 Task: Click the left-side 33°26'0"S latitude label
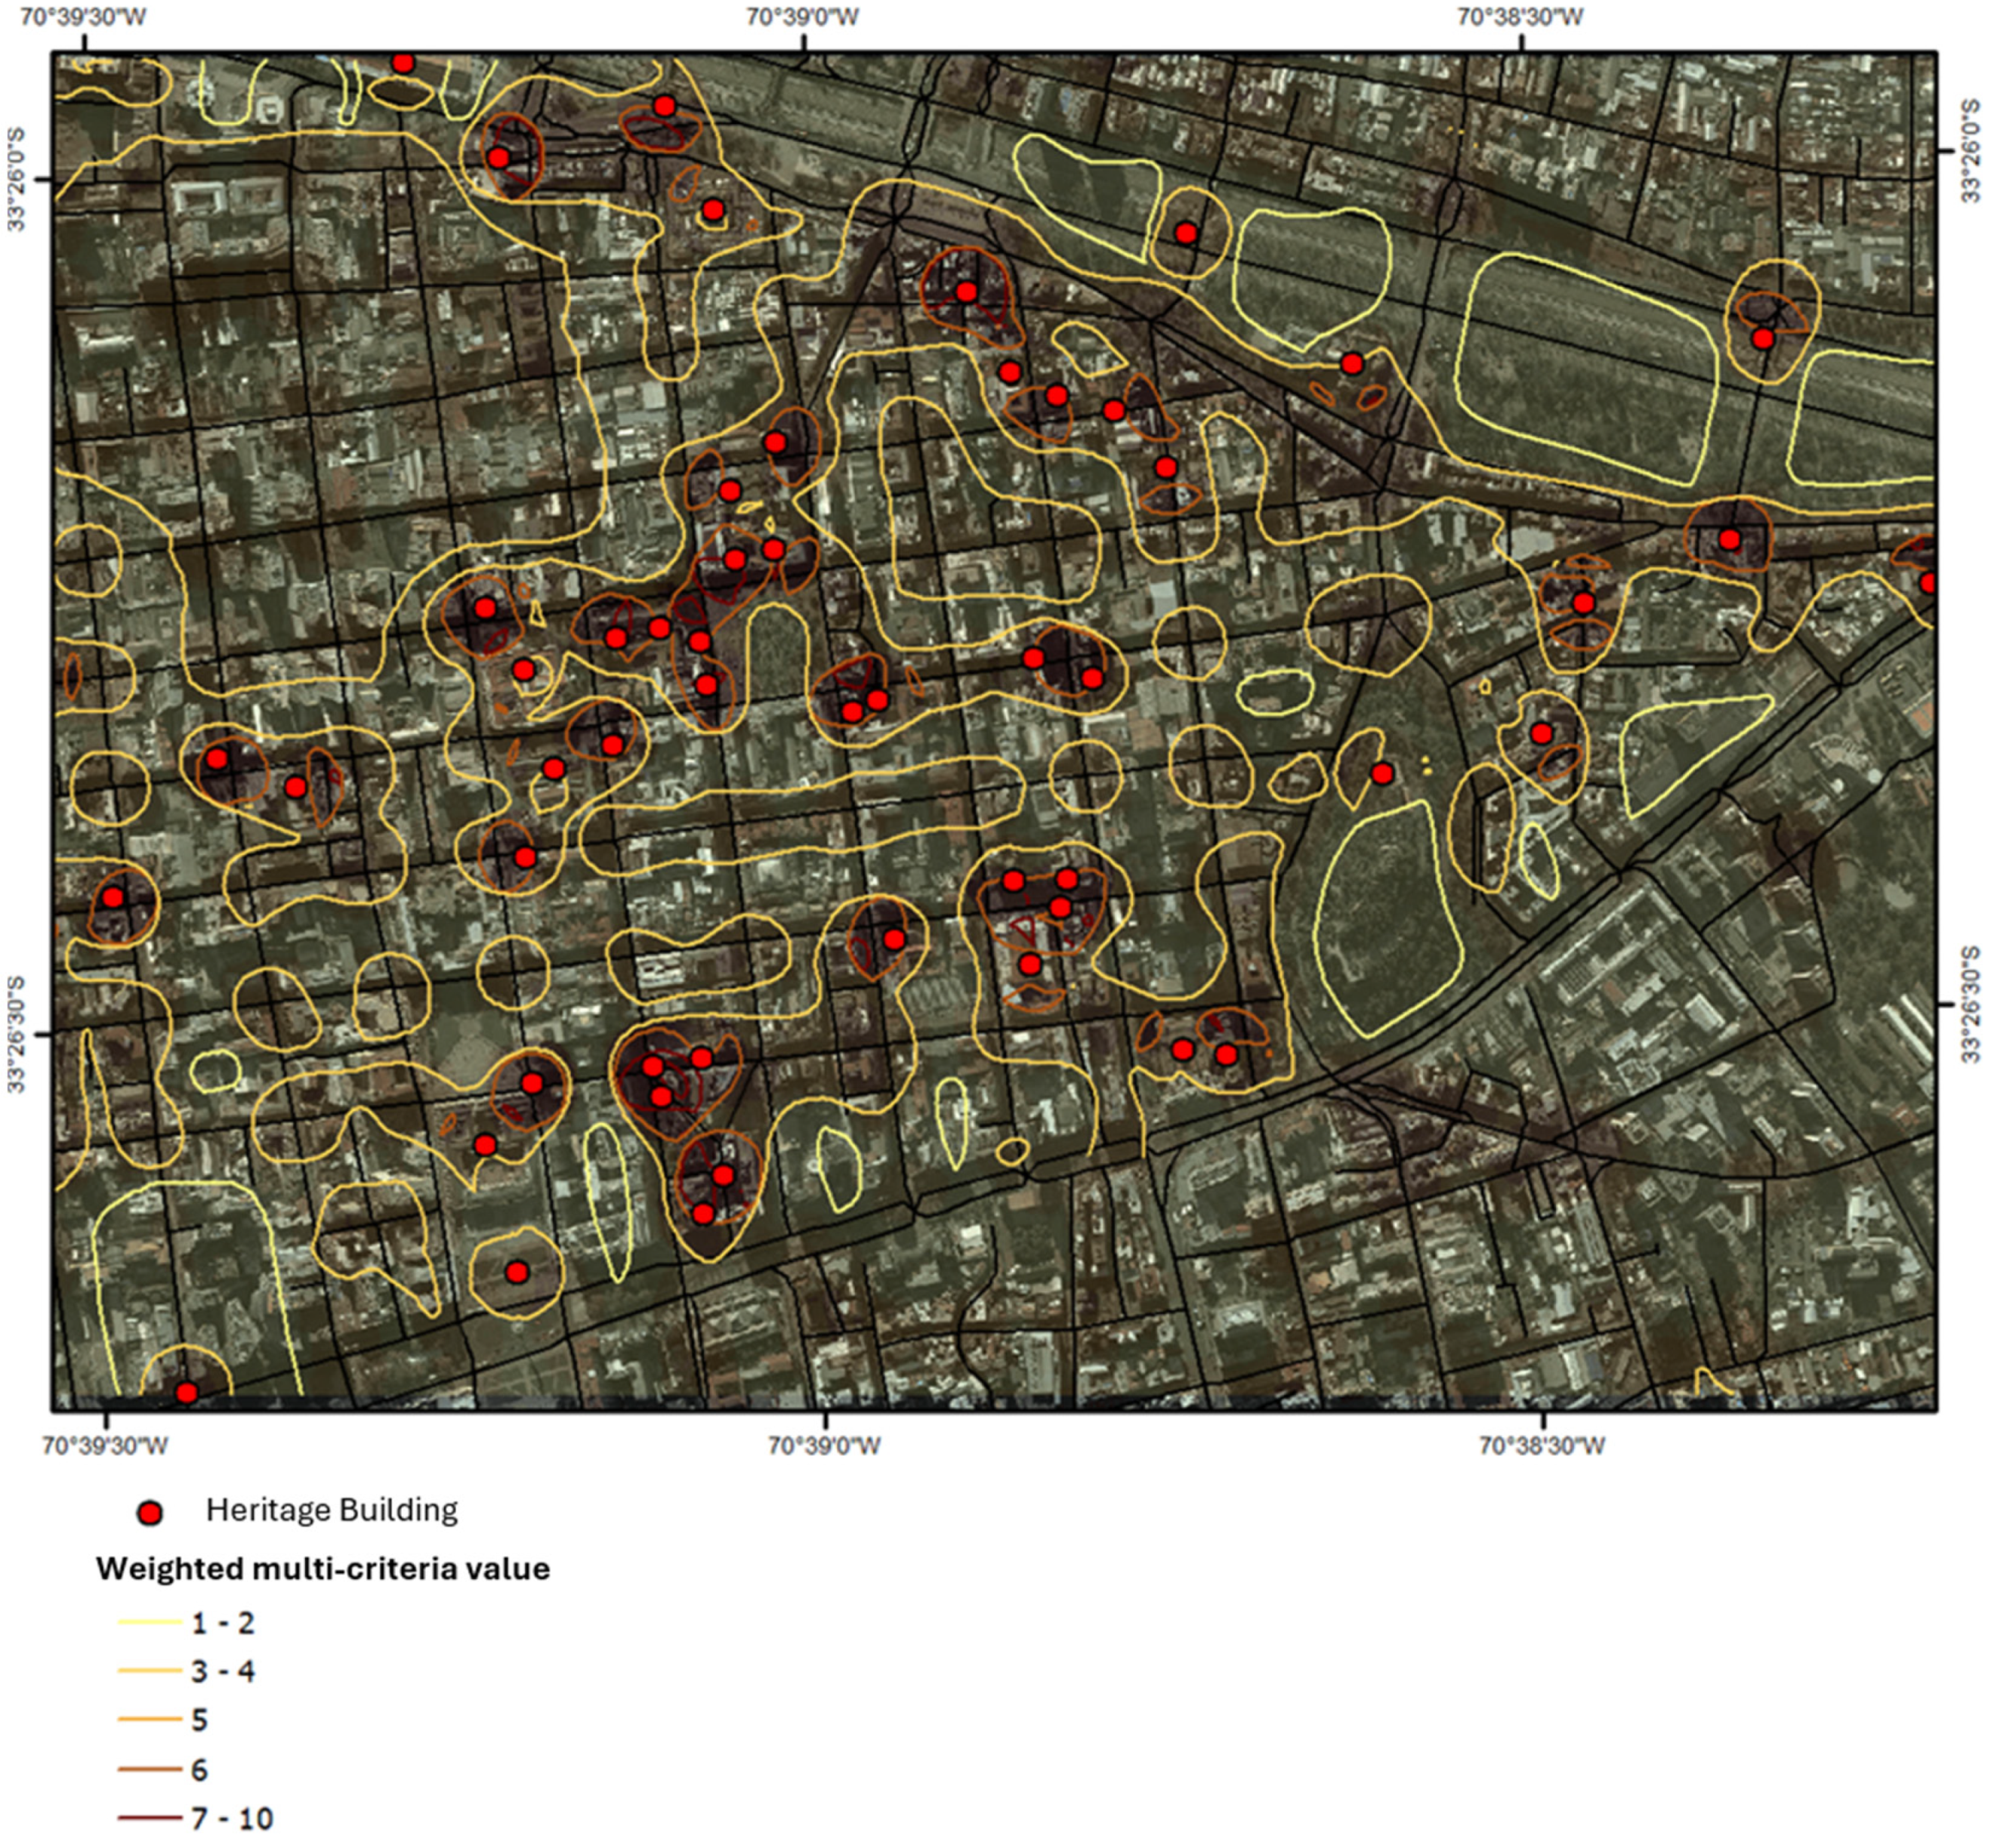click(x=17, y=180)
